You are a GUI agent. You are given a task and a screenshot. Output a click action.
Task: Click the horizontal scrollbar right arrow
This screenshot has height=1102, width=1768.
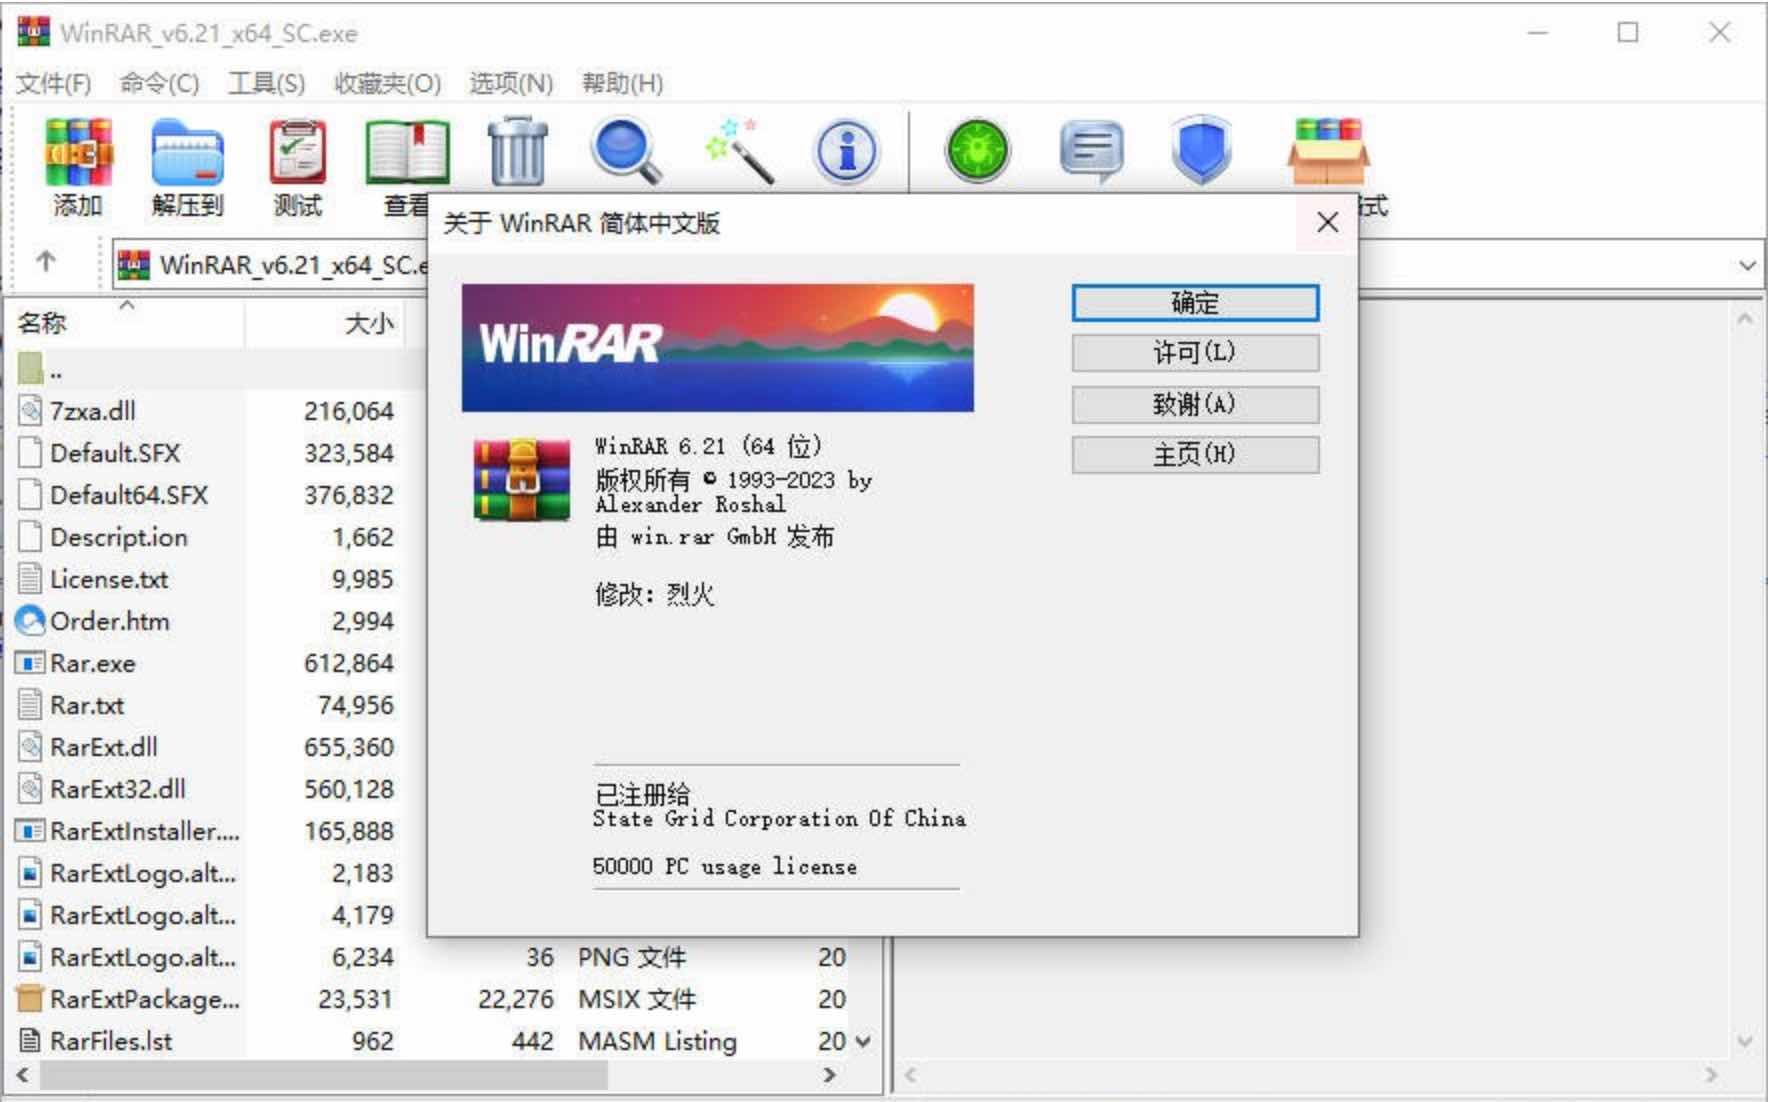(x=829, y=1075)
